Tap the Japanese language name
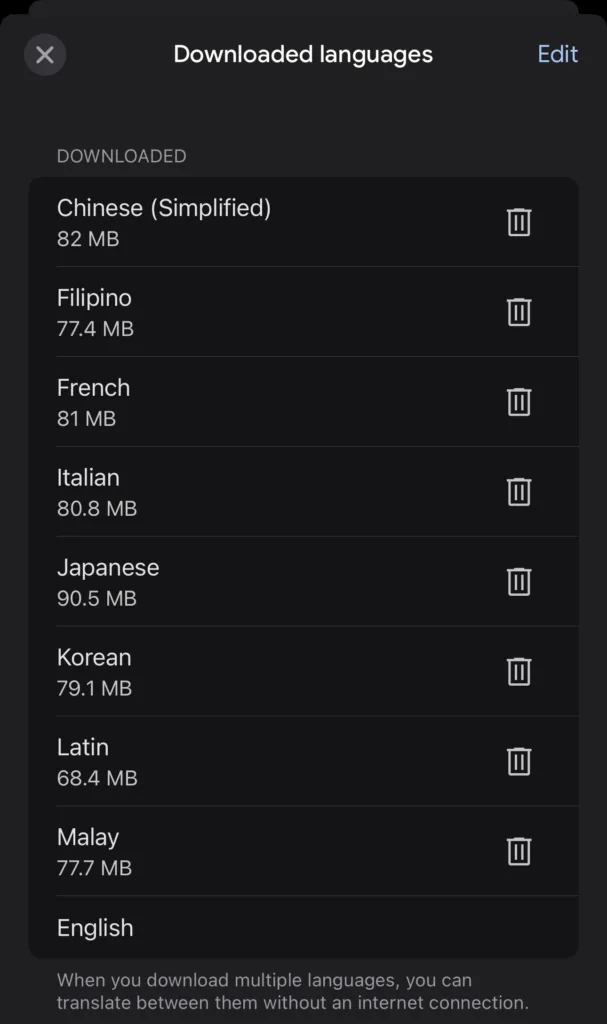 tap(108, 568)
